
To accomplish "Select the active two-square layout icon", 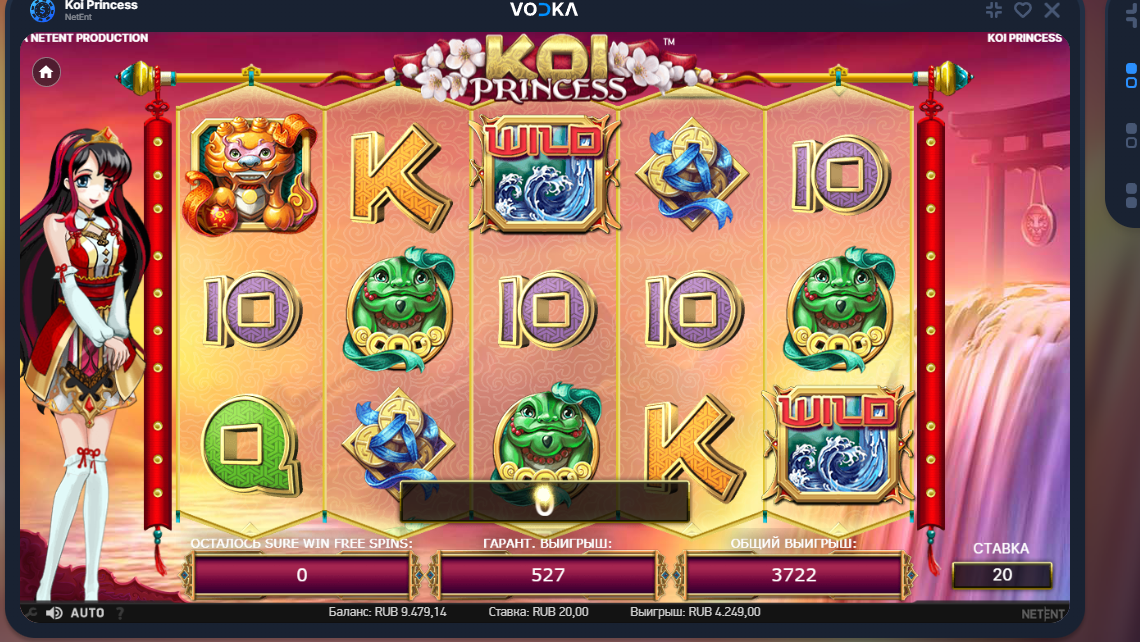I will 1131,76.
